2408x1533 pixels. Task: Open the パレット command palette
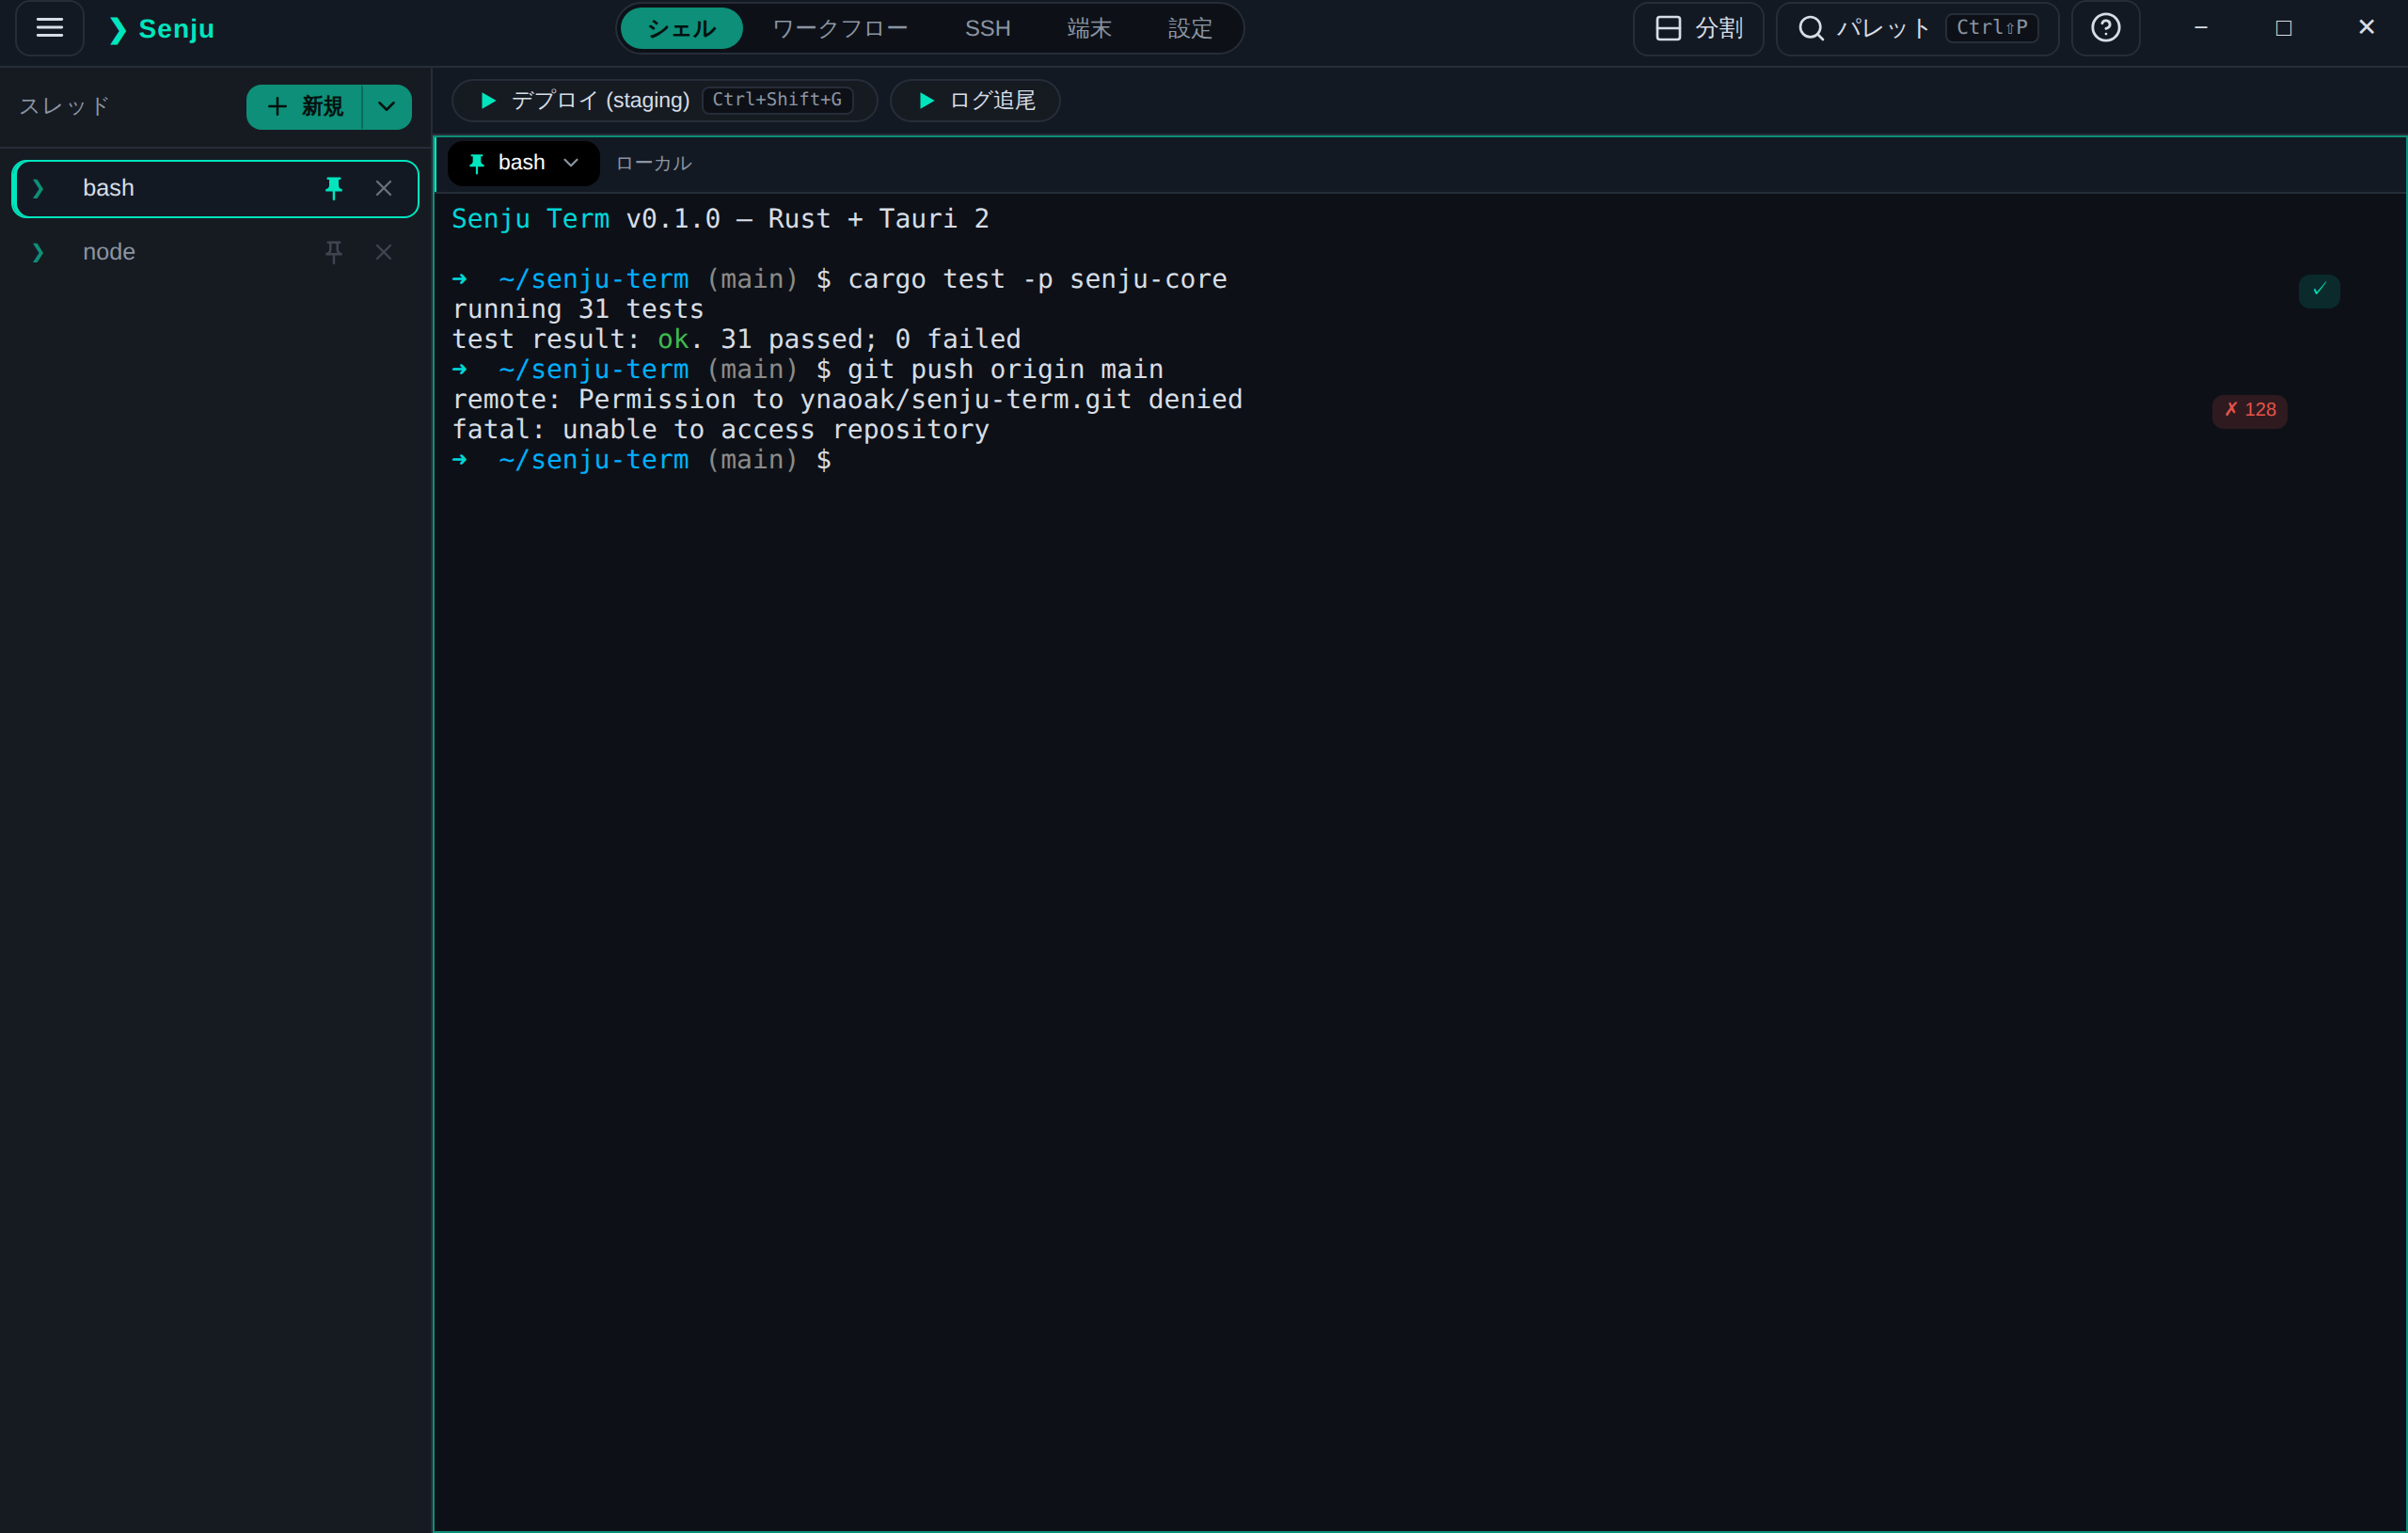tap(1916, 28)
